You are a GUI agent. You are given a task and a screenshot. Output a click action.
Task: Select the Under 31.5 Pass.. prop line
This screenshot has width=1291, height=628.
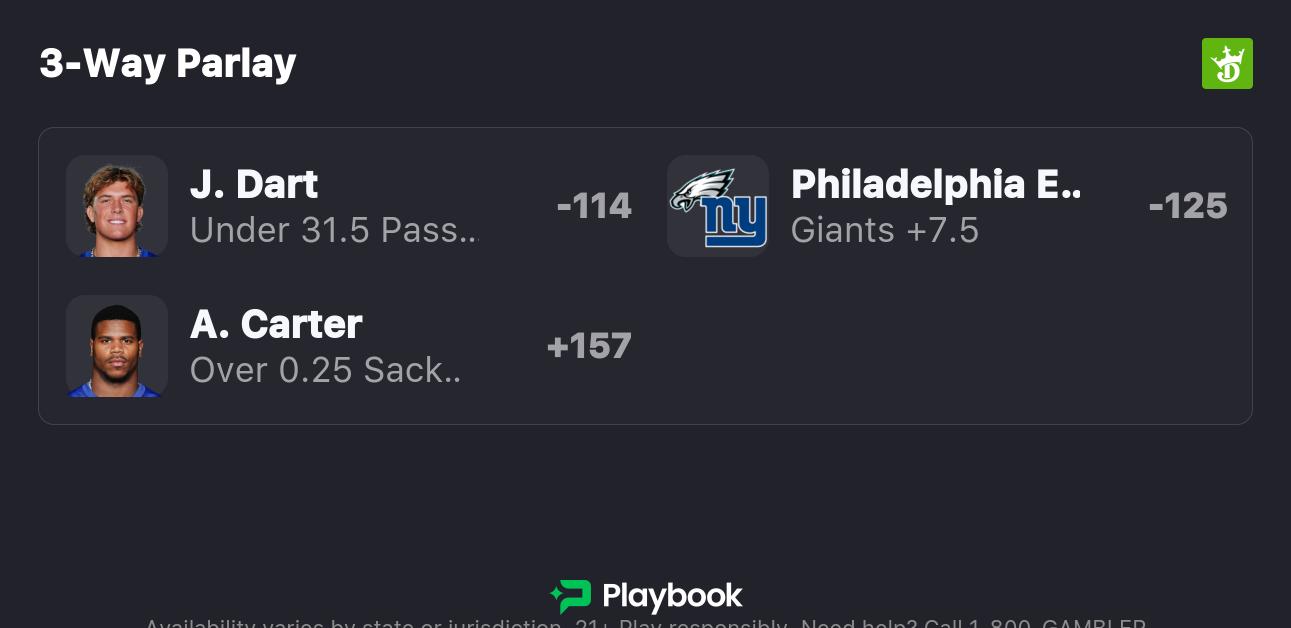(x=334, y=231)
